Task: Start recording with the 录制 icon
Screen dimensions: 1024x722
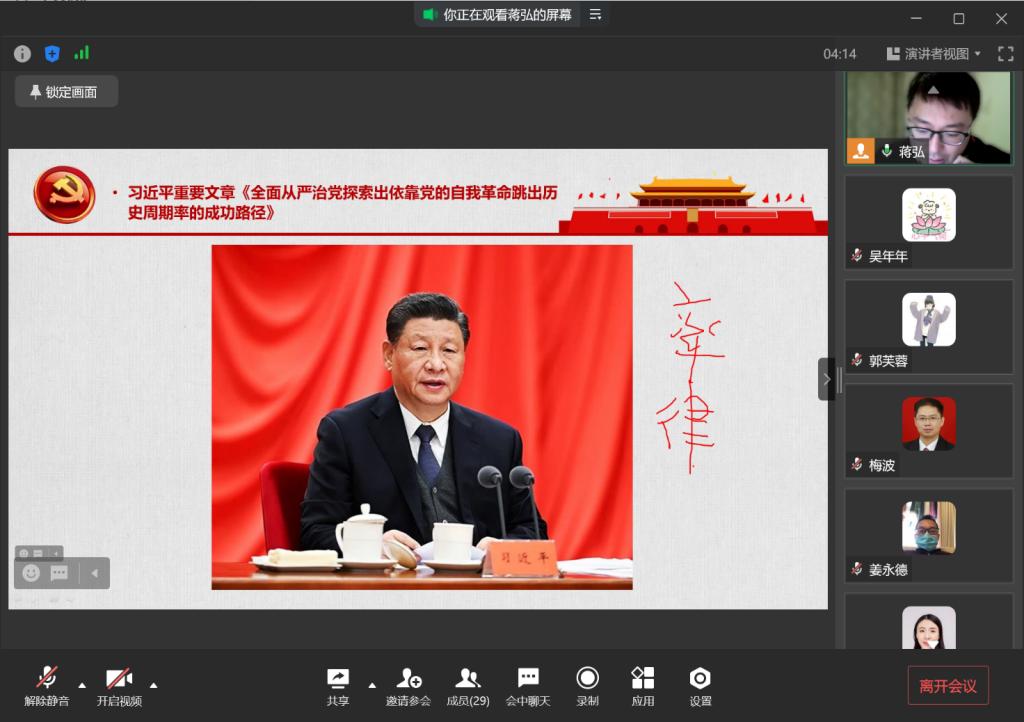Action: pos(587,686)
